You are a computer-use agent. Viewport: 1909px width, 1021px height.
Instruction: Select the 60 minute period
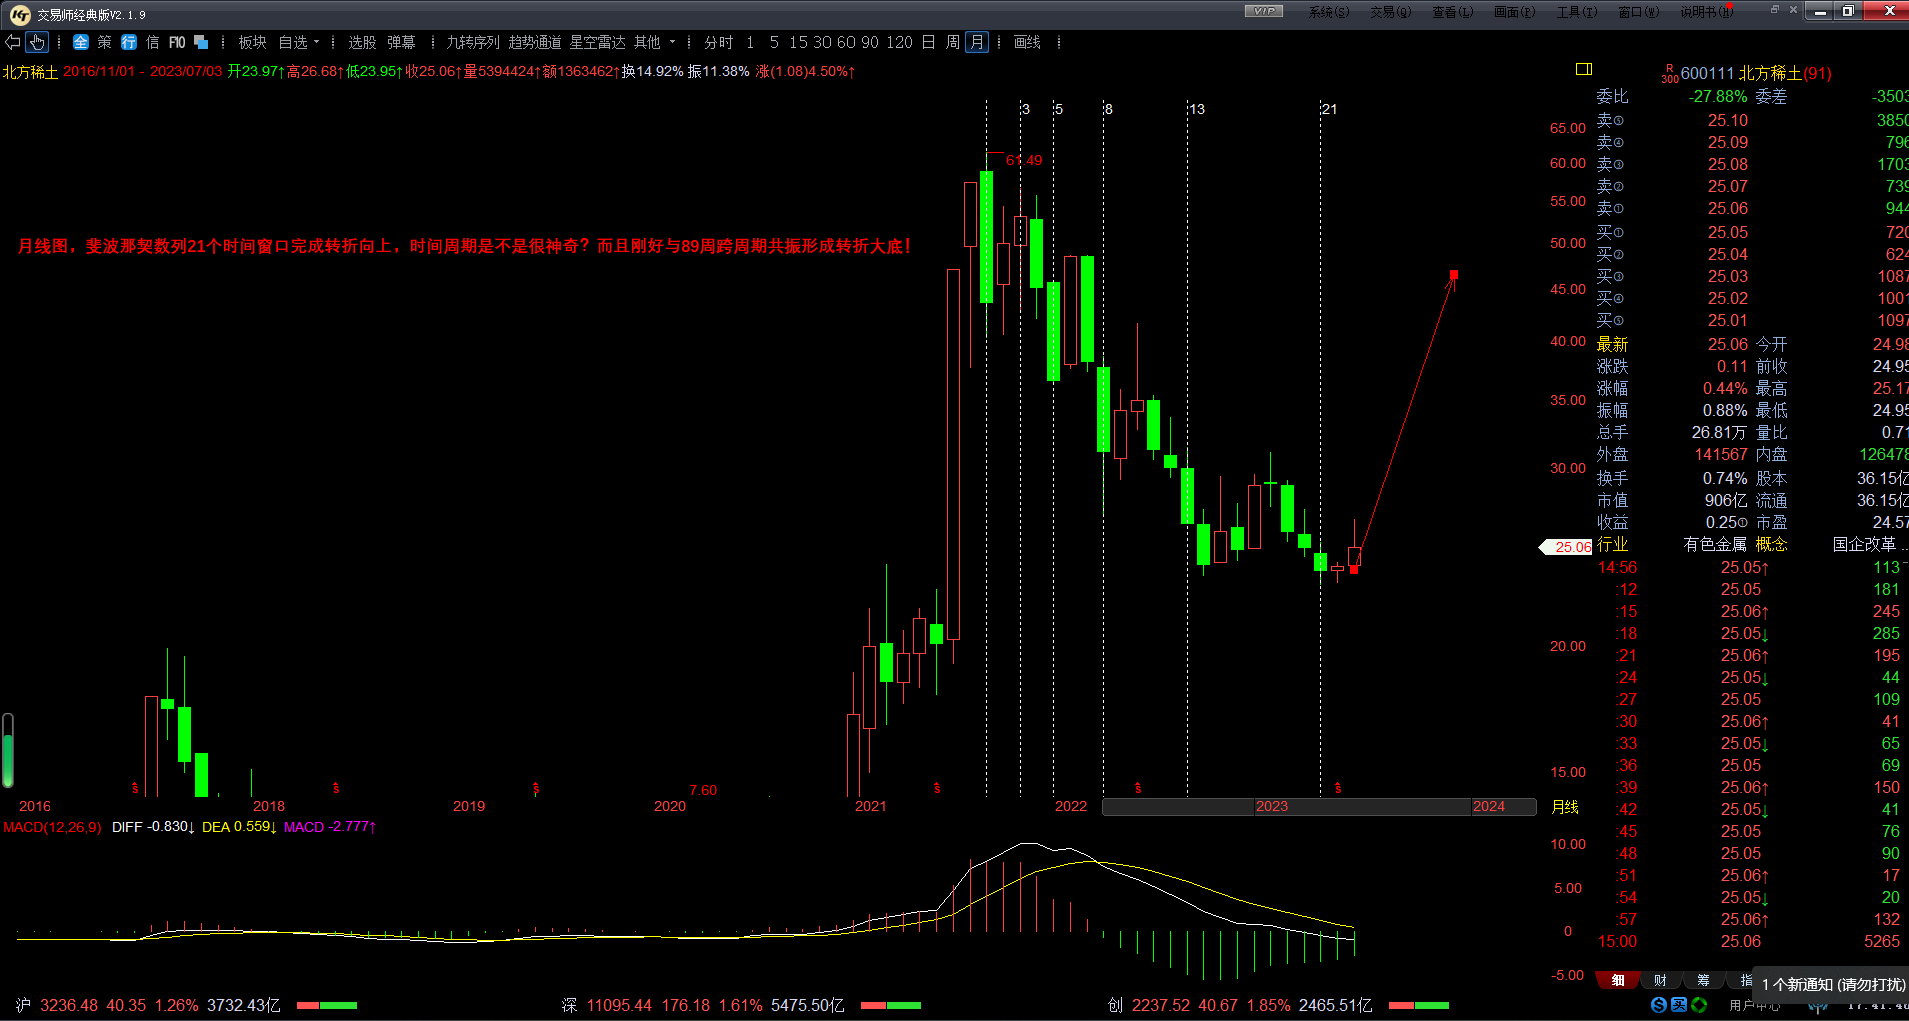click(x=846, y=42)
